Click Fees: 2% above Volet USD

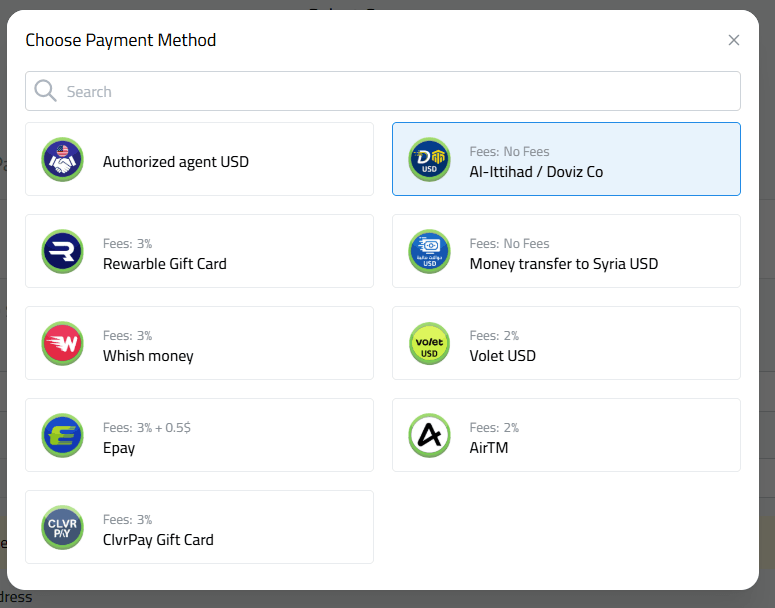click(494, 336)
